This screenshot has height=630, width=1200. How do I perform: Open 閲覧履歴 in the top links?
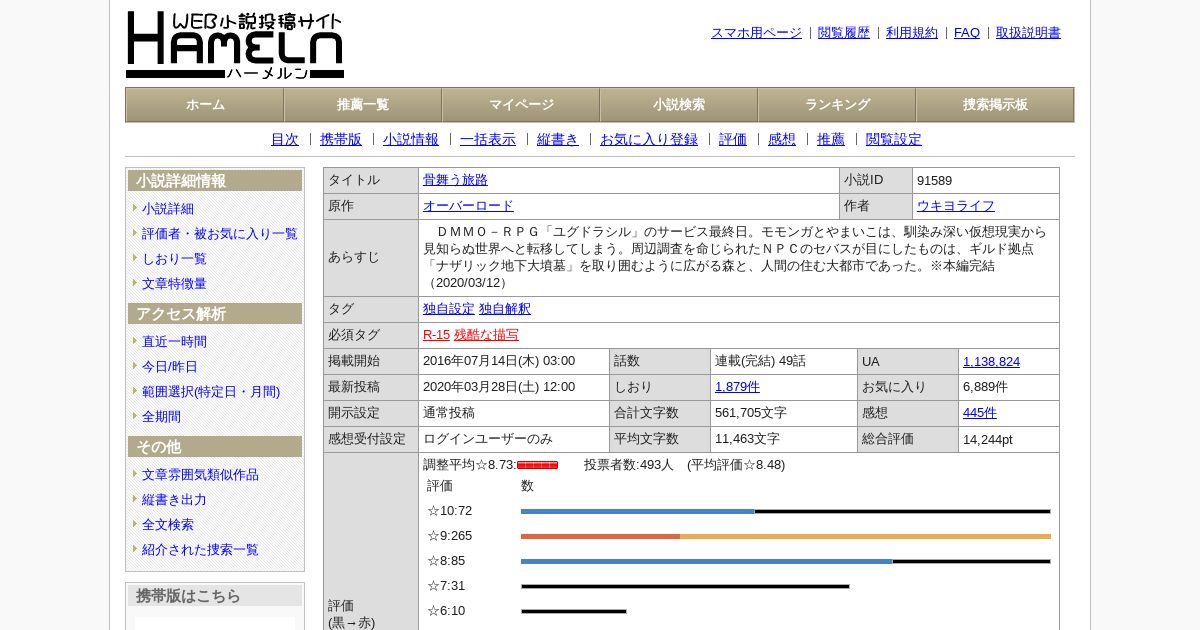click(x=844, y=33)
